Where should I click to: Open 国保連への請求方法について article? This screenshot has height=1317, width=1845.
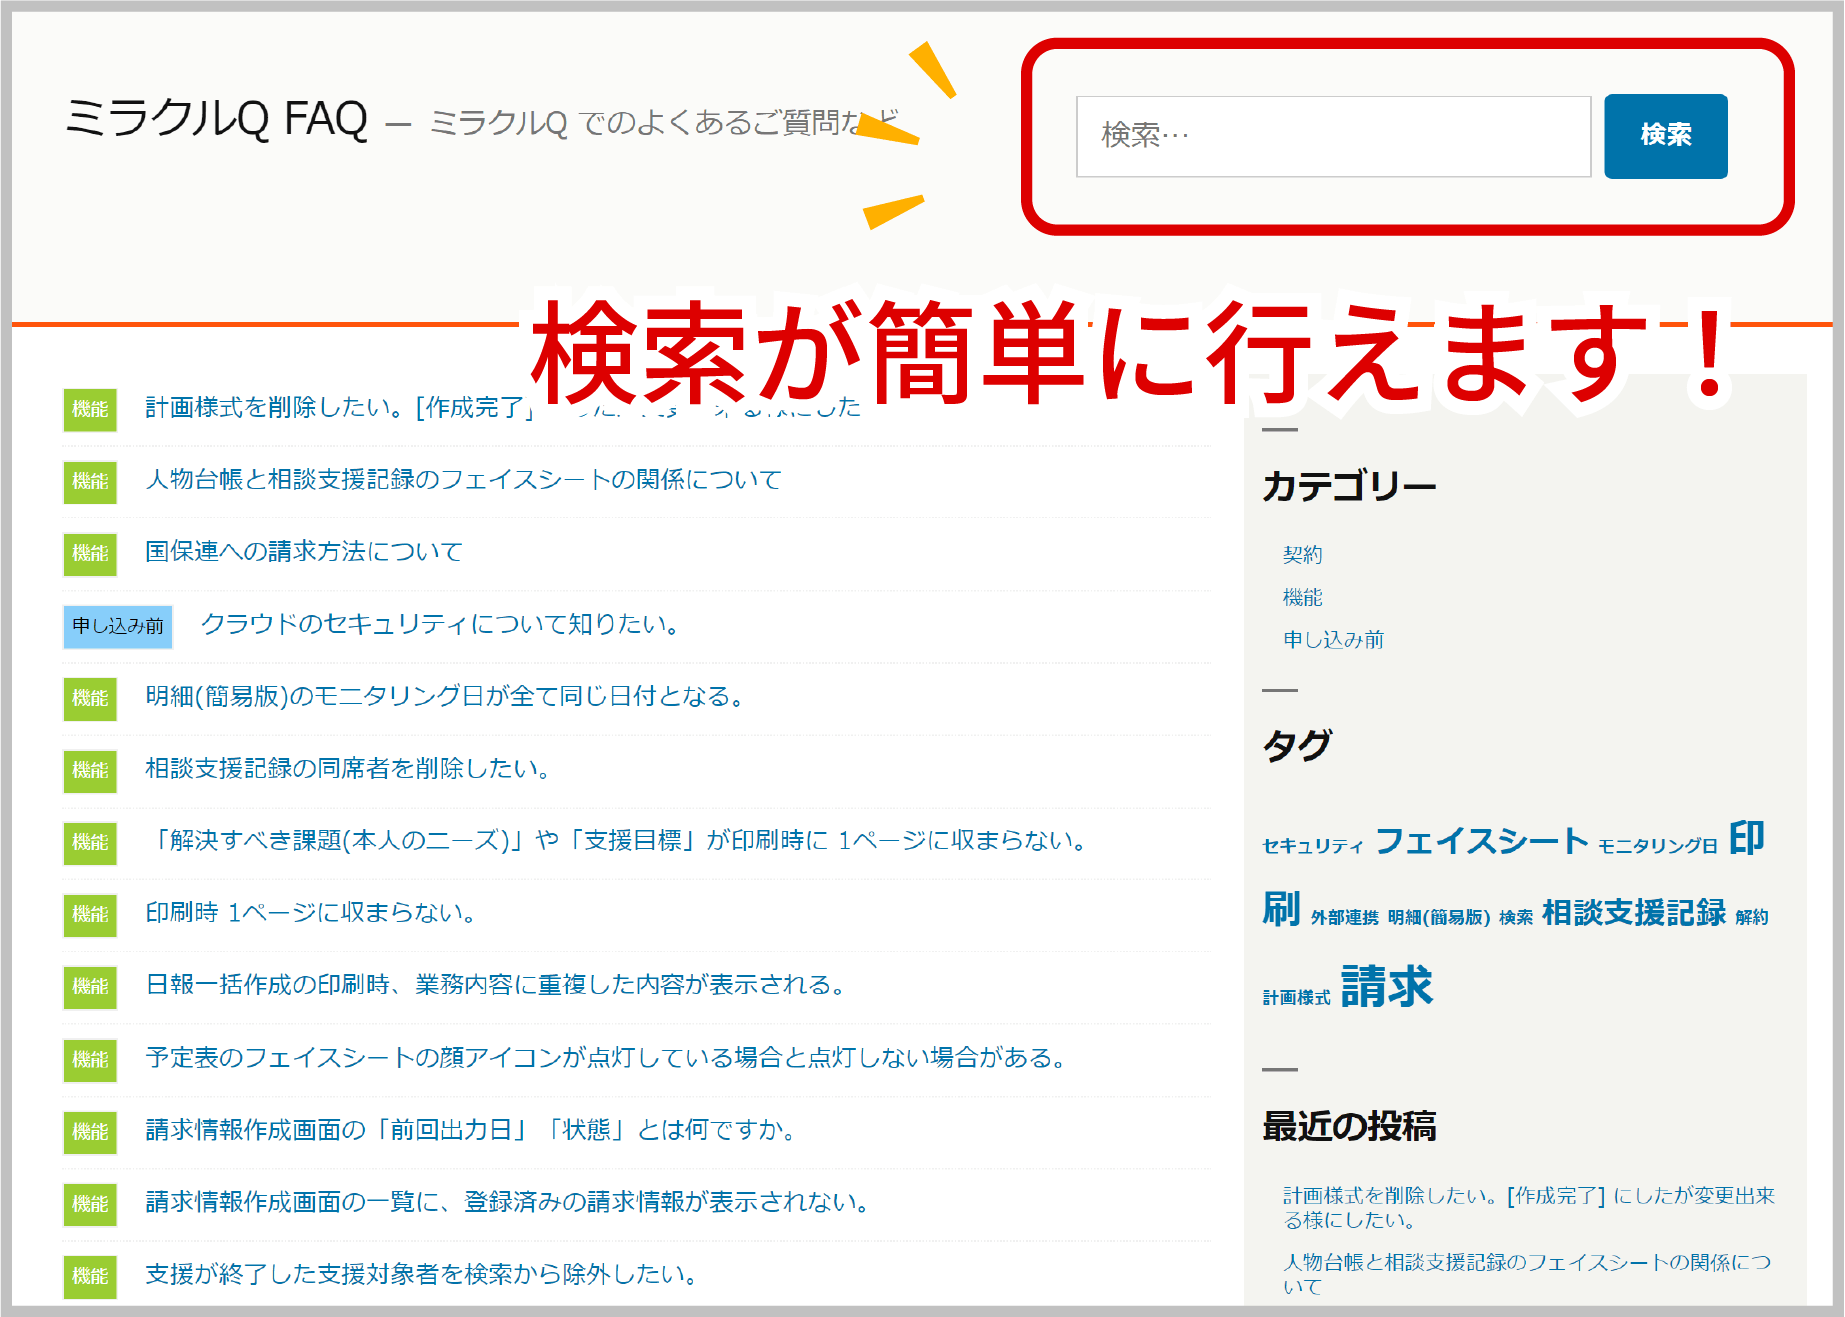coord(303,552)
